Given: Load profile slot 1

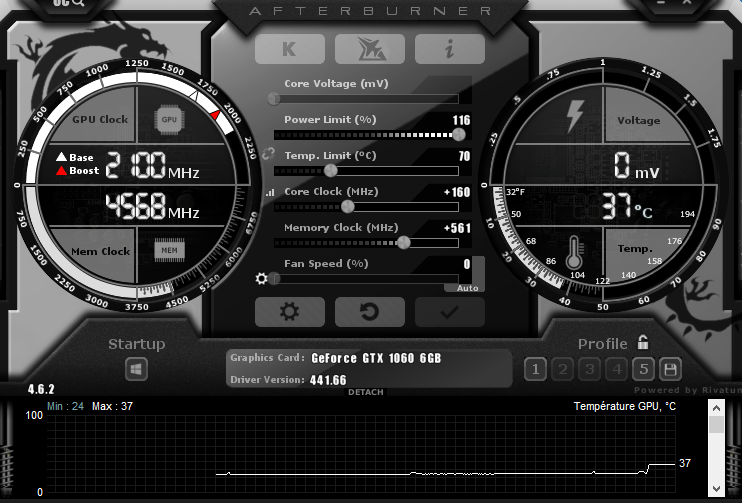Looking at the screenshot, I should pos(535,369).
